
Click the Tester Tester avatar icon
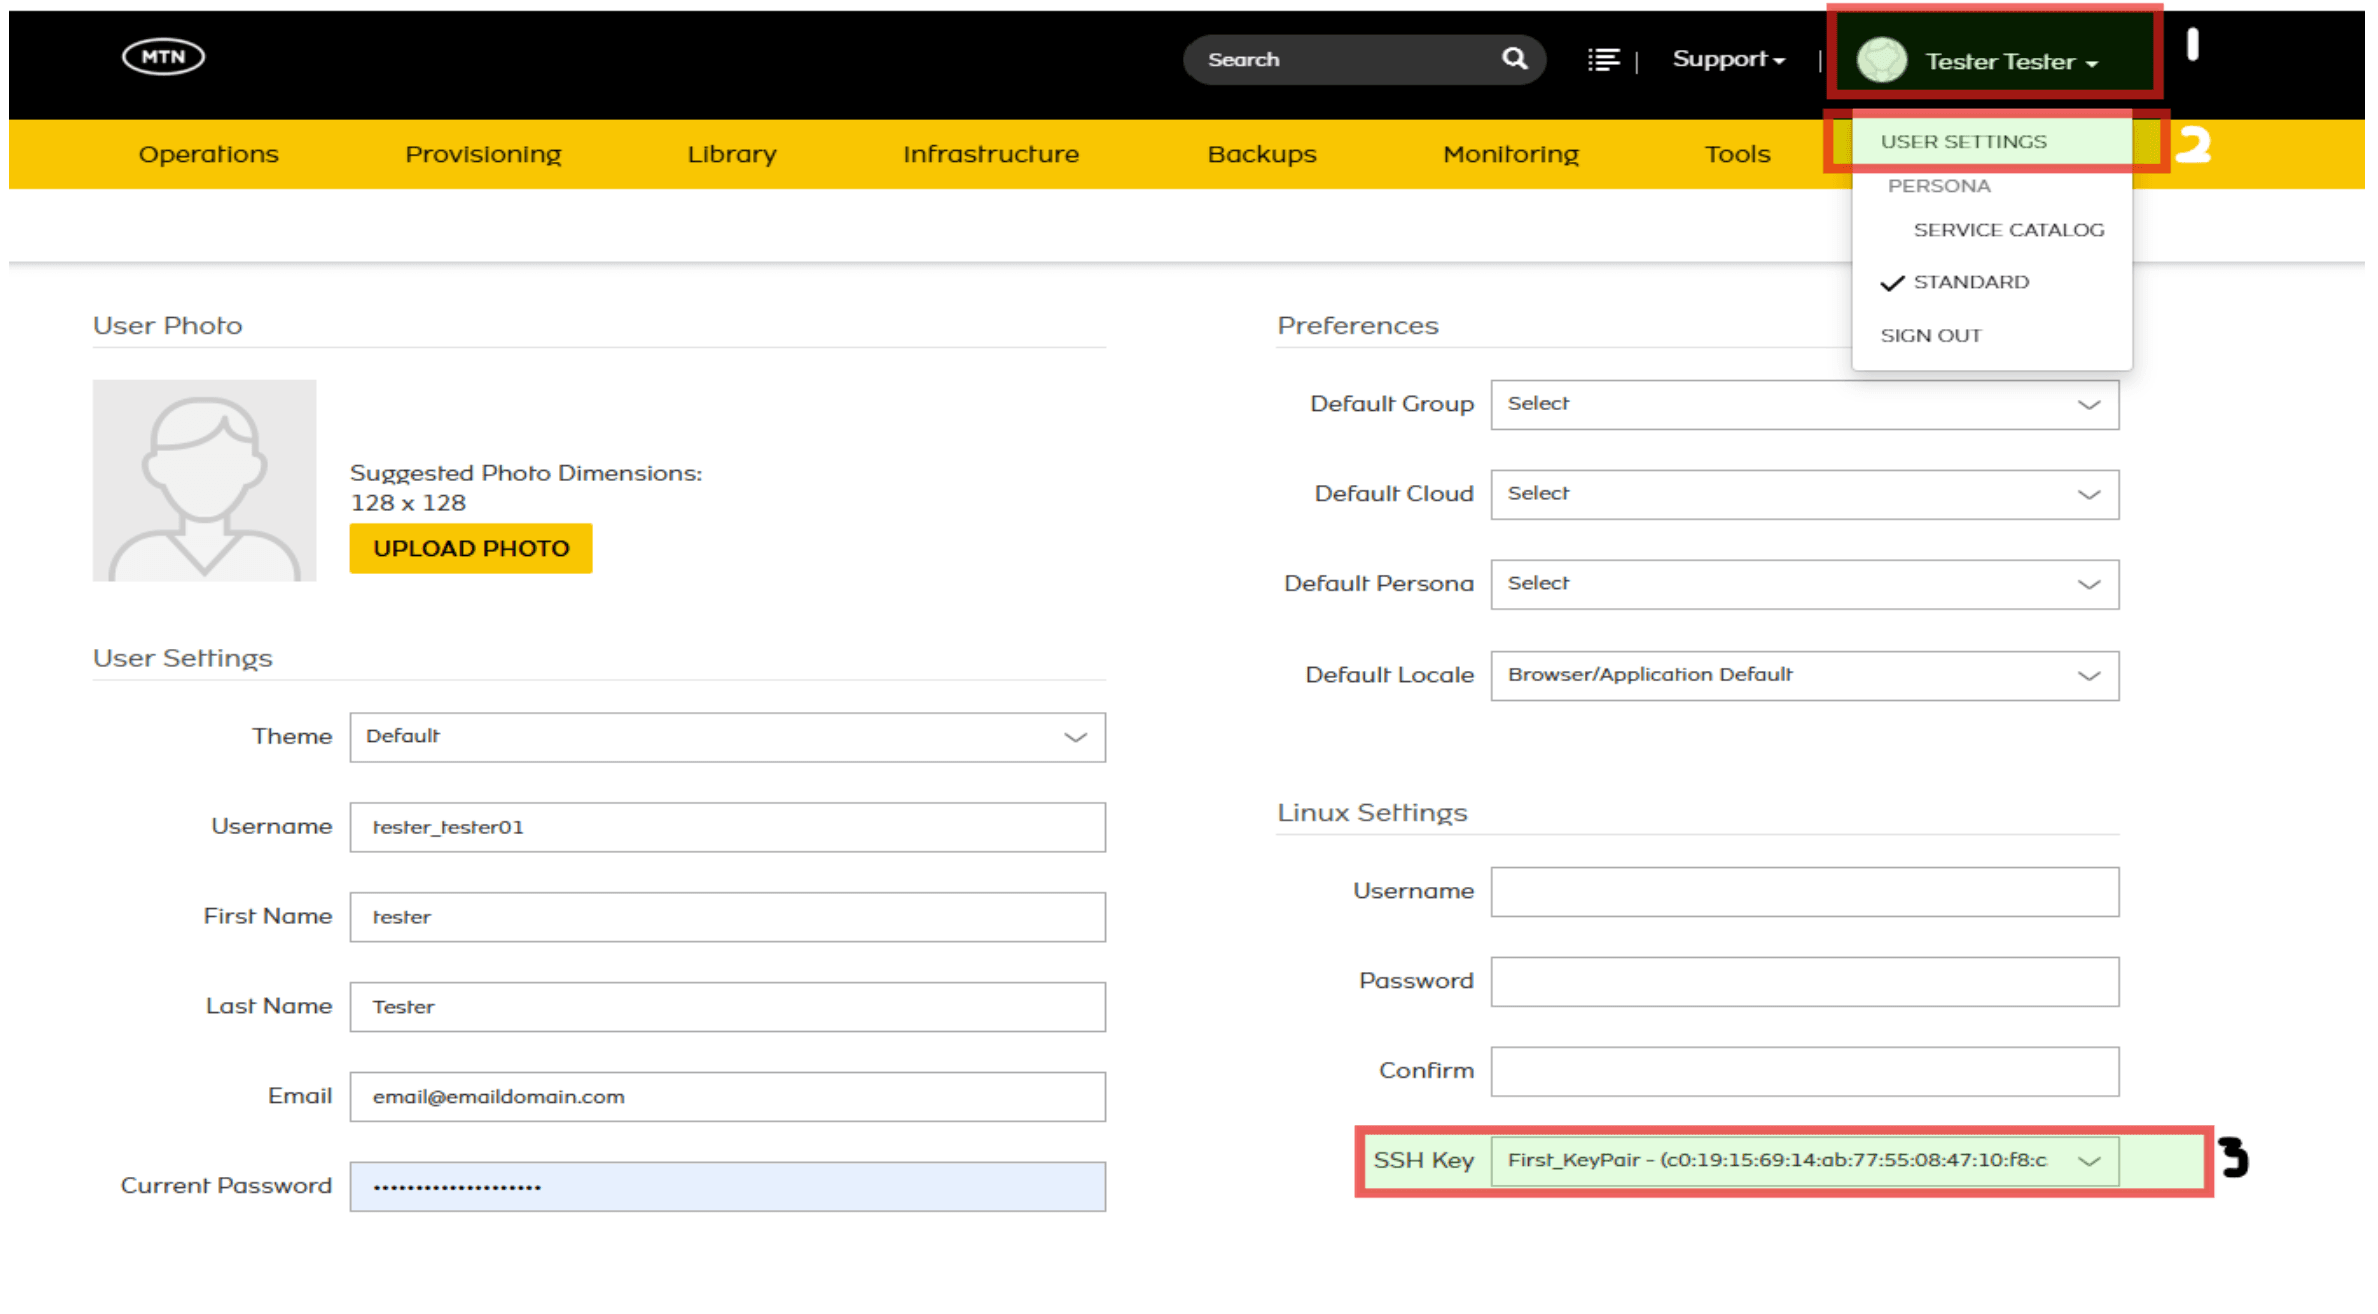pos(1881,60)
